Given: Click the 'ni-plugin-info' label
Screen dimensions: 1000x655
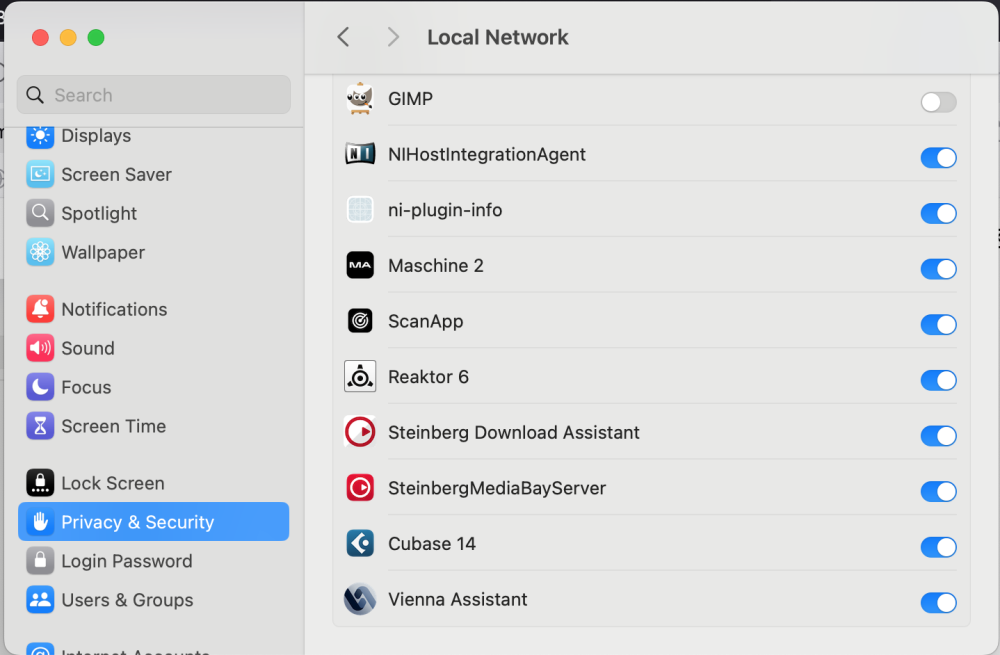Looking at the screenshot, I should [x=445, y=210].
